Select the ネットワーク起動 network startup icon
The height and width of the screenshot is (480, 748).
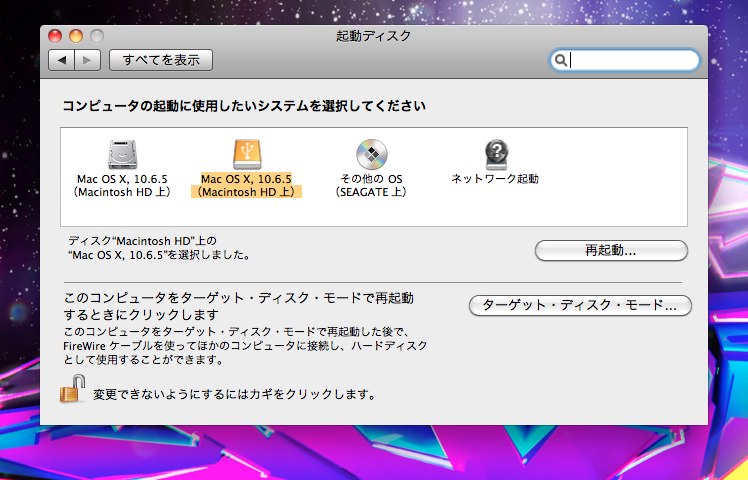tap(496, 154)
